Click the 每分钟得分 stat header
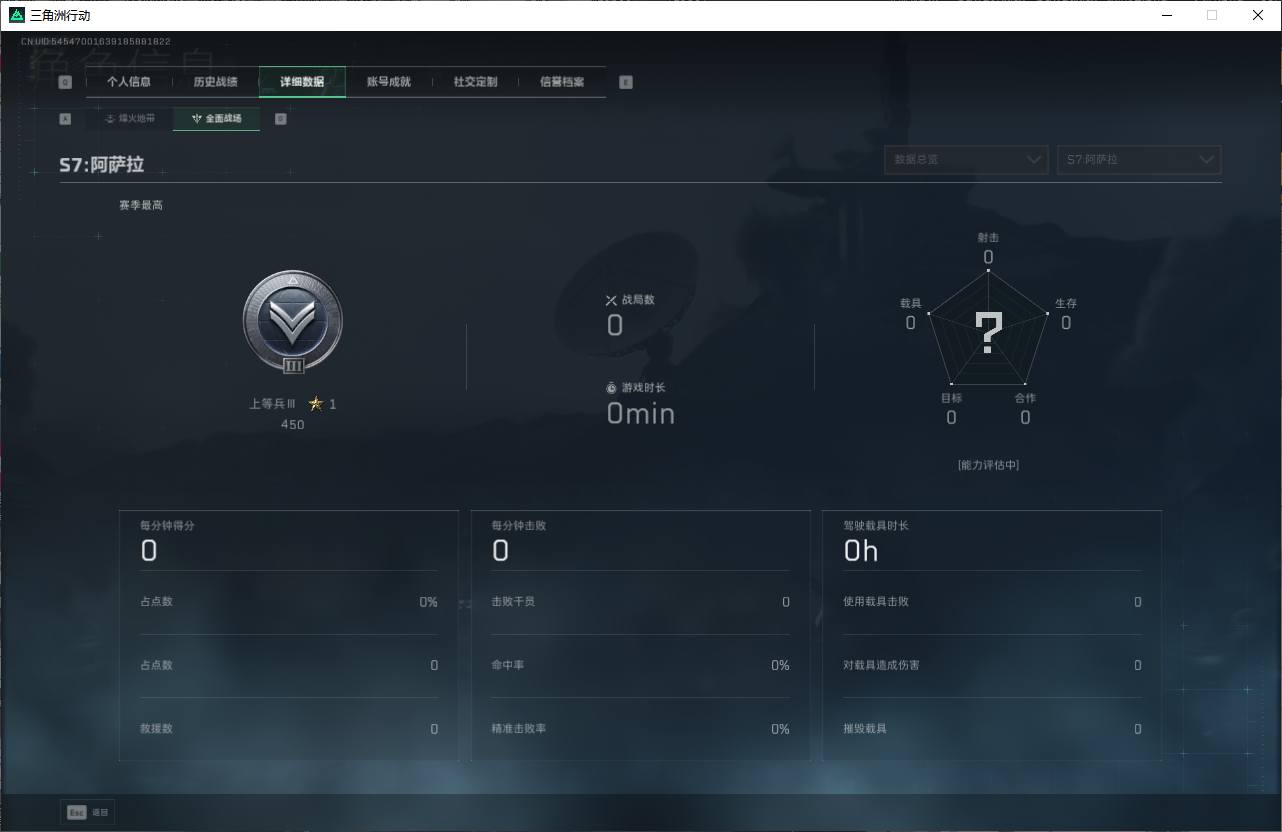Screen dimensions: 1282x832 pyautogui.click(x=168, y=525)
